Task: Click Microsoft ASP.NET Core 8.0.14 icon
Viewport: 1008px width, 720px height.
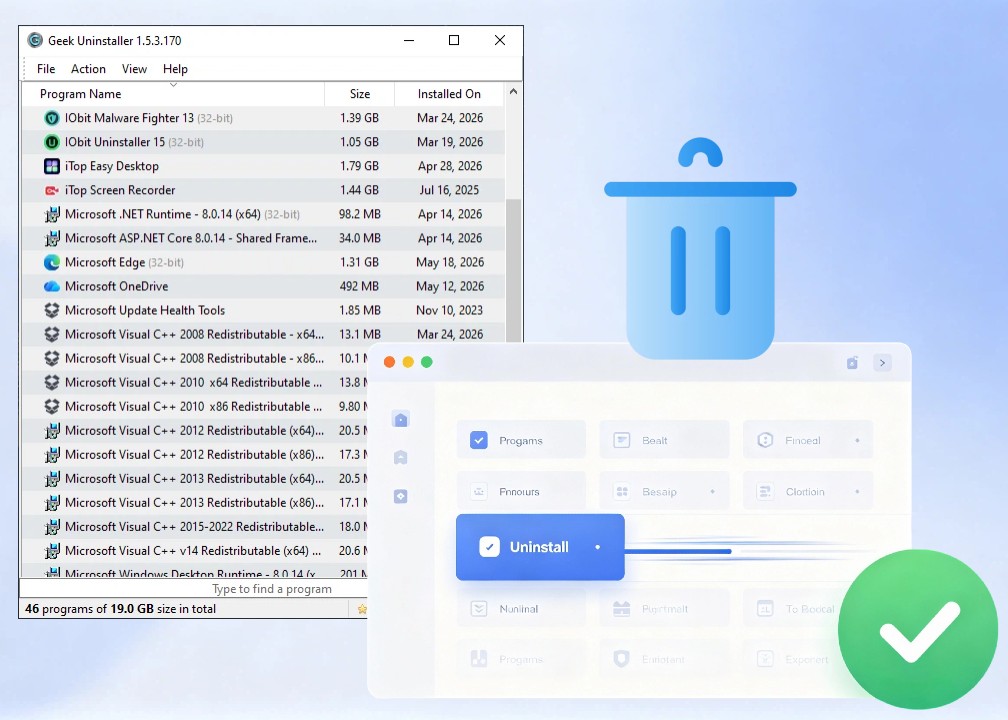Action: 52,238
